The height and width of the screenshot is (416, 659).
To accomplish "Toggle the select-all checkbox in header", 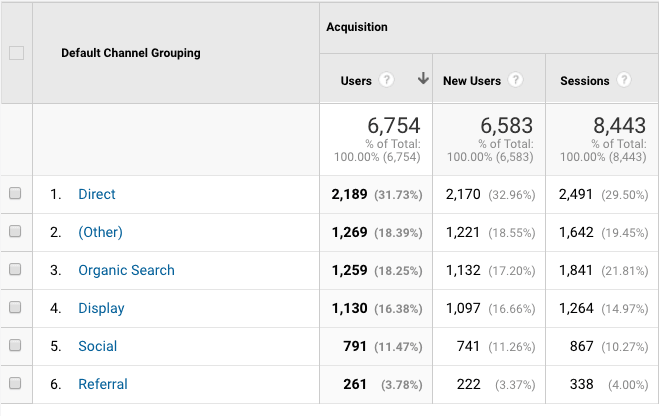I will coord(16,53).
